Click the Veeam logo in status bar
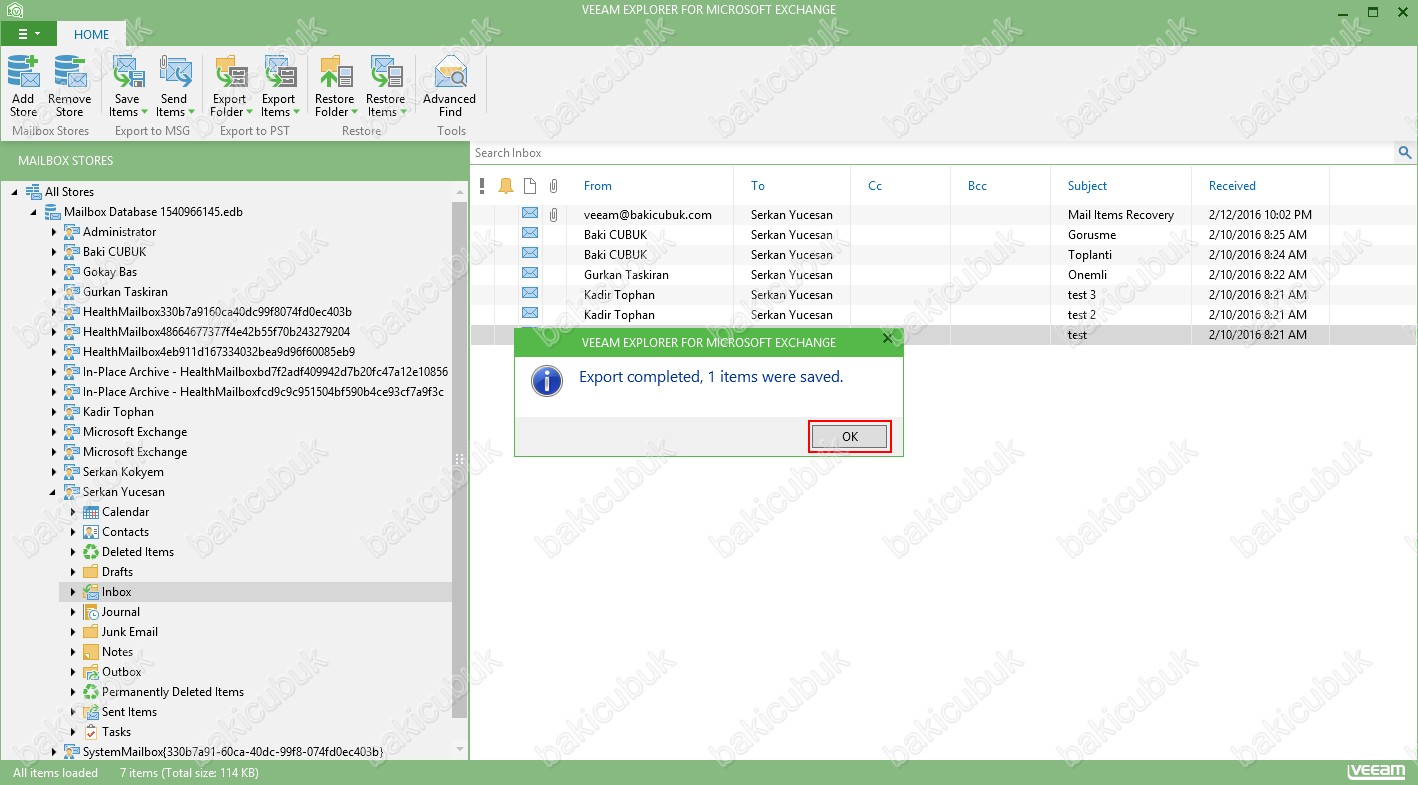1418x785 pixels. [1378, 772]
